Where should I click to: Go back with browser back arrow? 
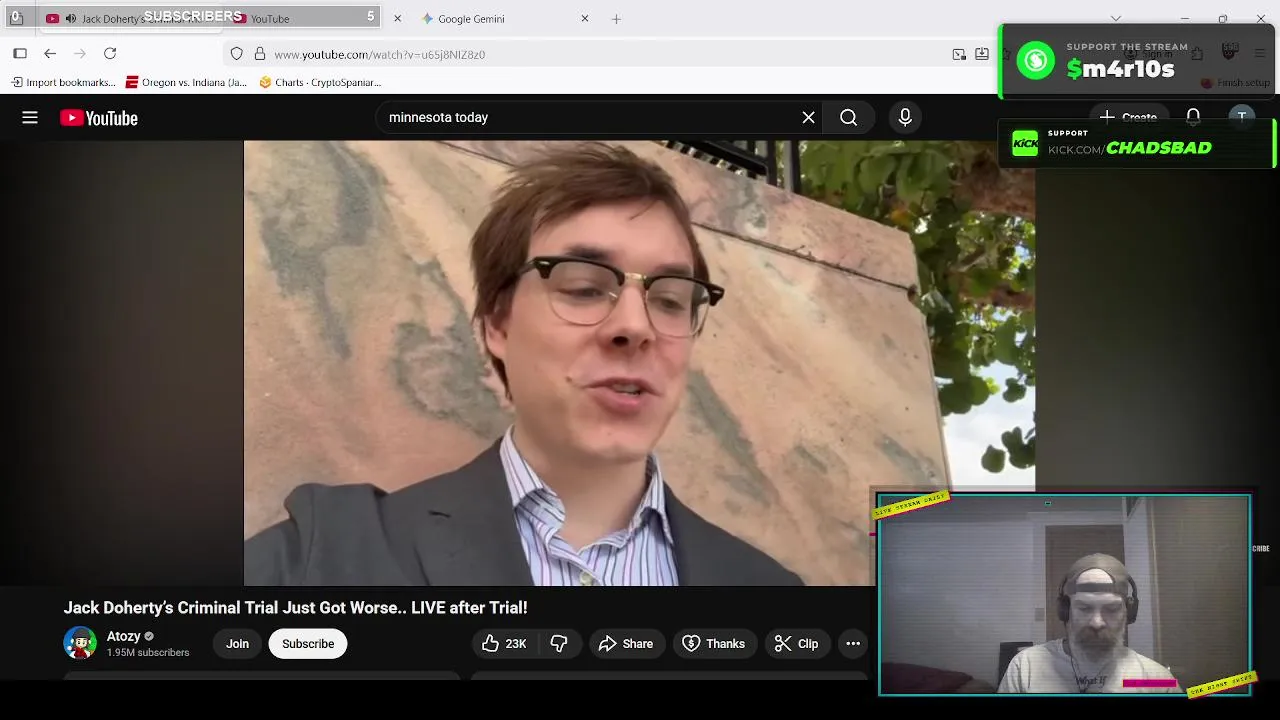click(50, 54)
